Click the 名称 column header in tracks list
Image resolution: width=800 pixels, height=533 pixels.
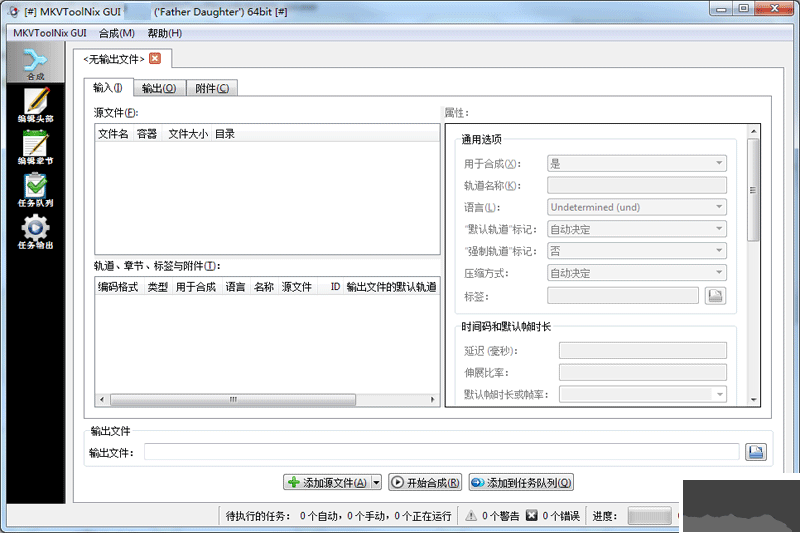(264, 287)
